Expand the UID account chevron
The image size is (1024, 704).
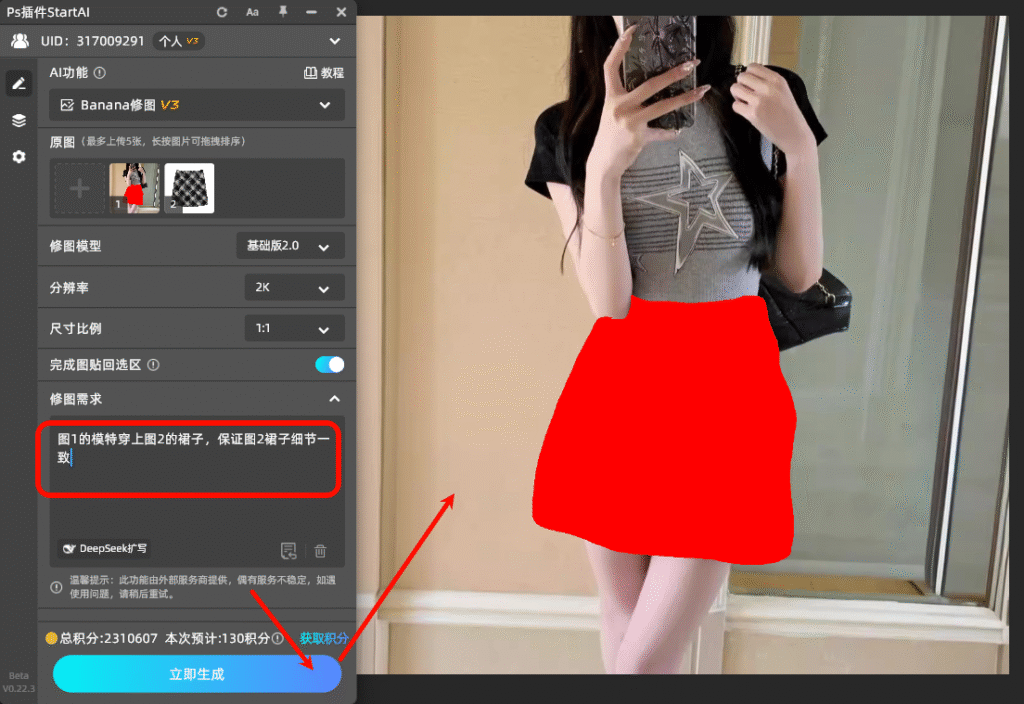coord(334,41)
